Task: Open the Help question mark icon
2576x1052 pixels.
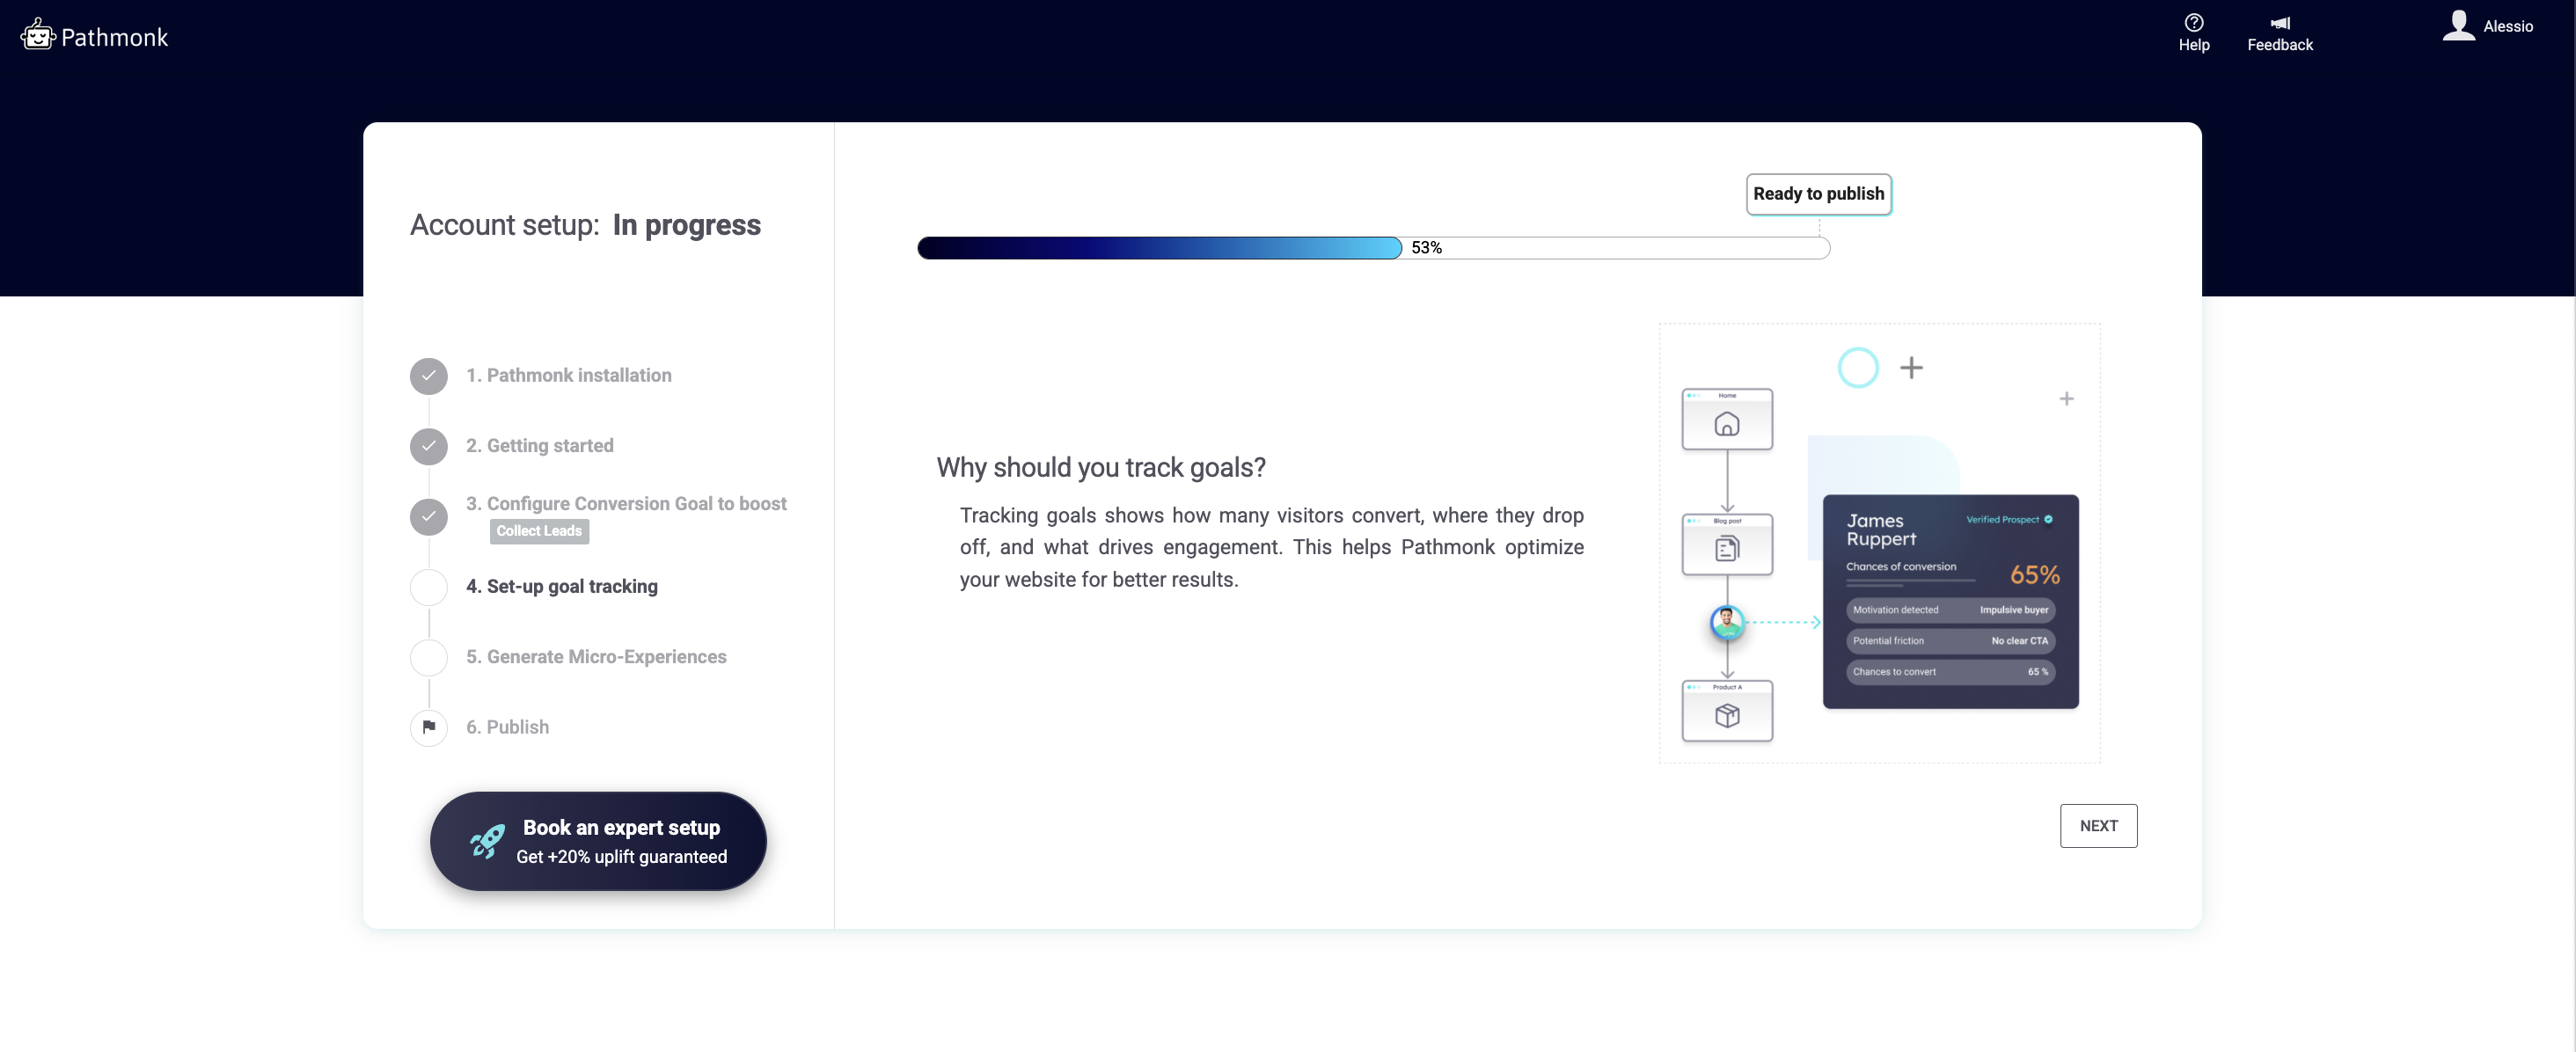Action: (x=2193, y=22)
